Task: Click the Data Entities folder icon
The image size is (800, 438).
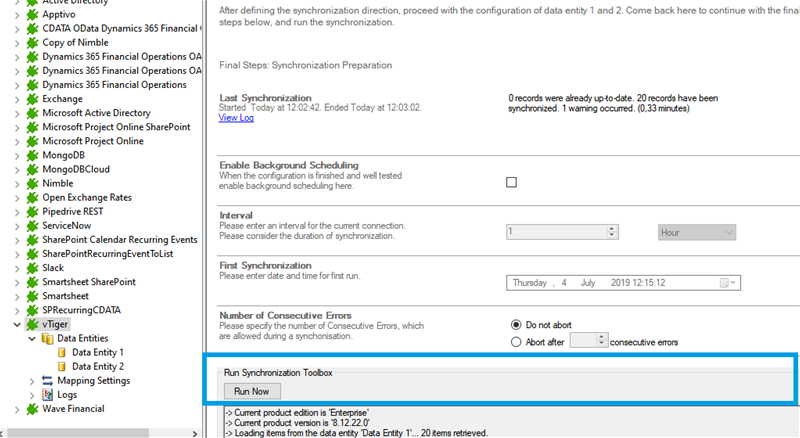Action: click(x=47, y=338)
